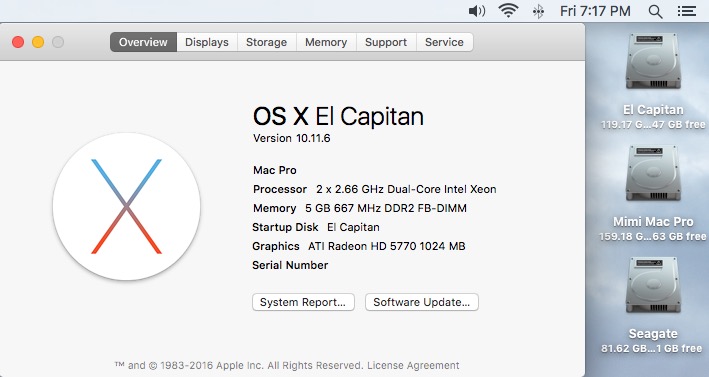Click the Mimi Mac Pro drive label
709x377 pixels.
pyautogui.click(x=653, y=221)
